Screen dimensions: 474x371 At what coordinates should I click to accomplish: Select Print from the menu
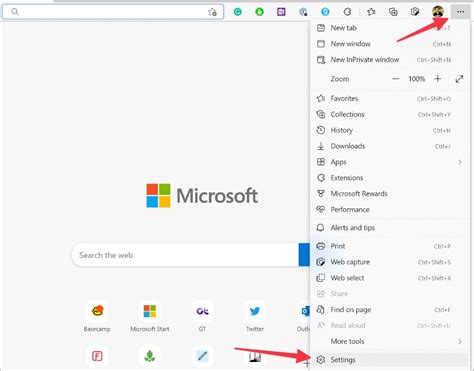pyautogui.click(x=390, y=246)
